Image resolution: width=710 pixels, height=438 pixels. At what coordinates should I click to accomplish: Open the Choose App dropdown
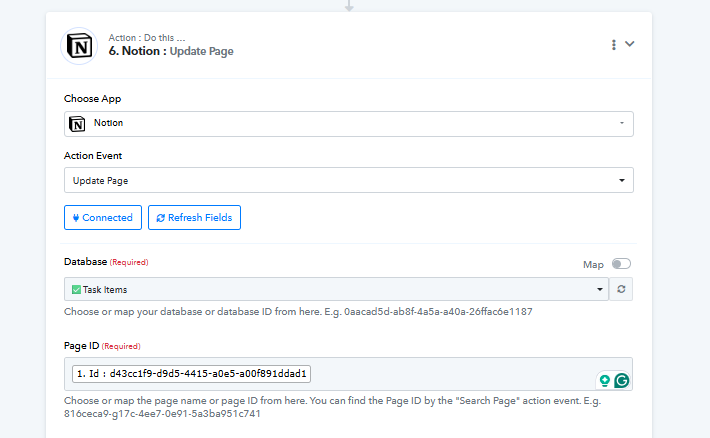pos(348,123)
